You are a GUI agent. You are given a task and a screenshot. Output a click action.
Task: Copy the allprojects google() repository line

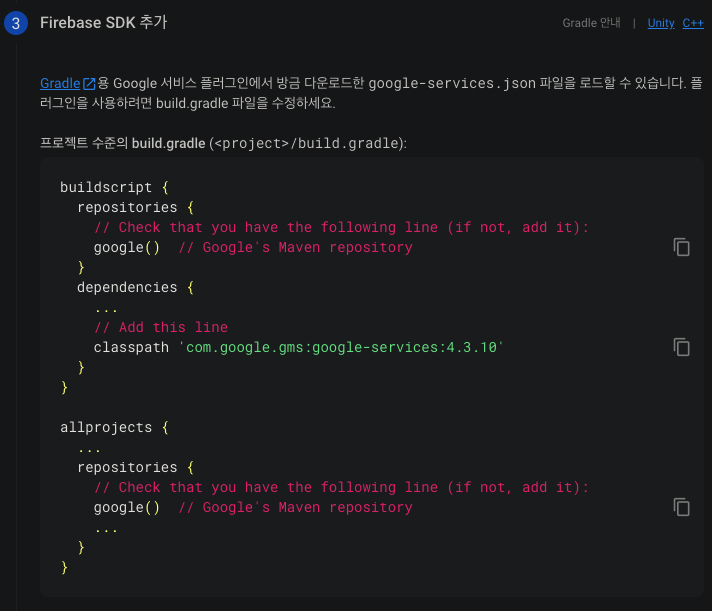click(x=681, y=507)
